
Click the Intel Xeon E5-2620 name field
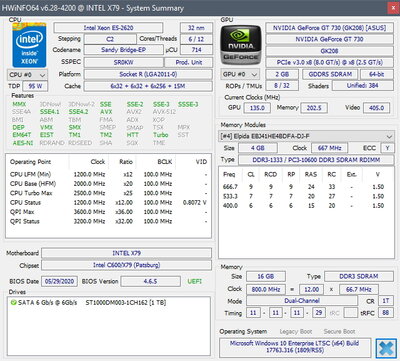[x=108, y=28]
